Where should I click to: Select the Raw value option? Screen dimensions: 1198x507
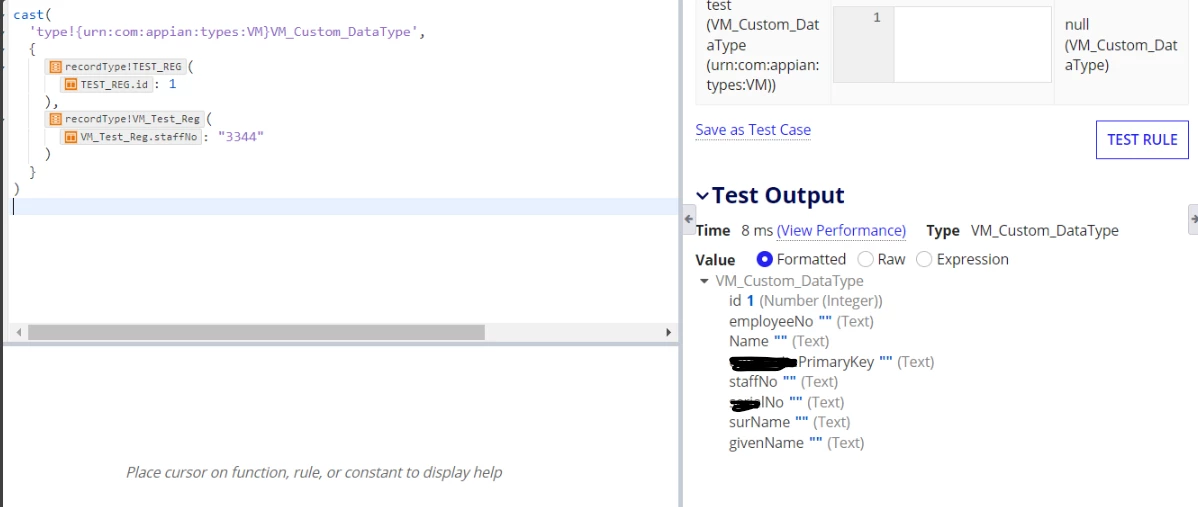[866, 260]
